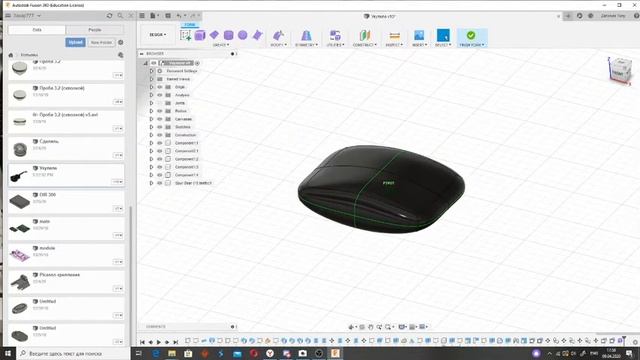Viewport: 640px width, 360px height.
Task: Click the New Folder button
Action: tap(101, 42)
